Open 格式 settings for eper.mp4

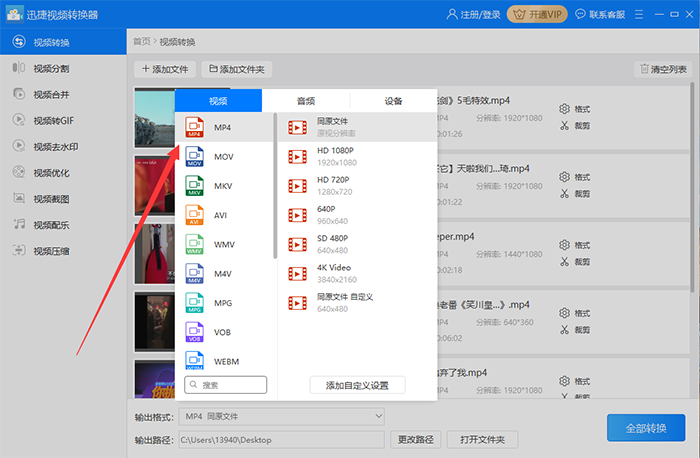575,245
